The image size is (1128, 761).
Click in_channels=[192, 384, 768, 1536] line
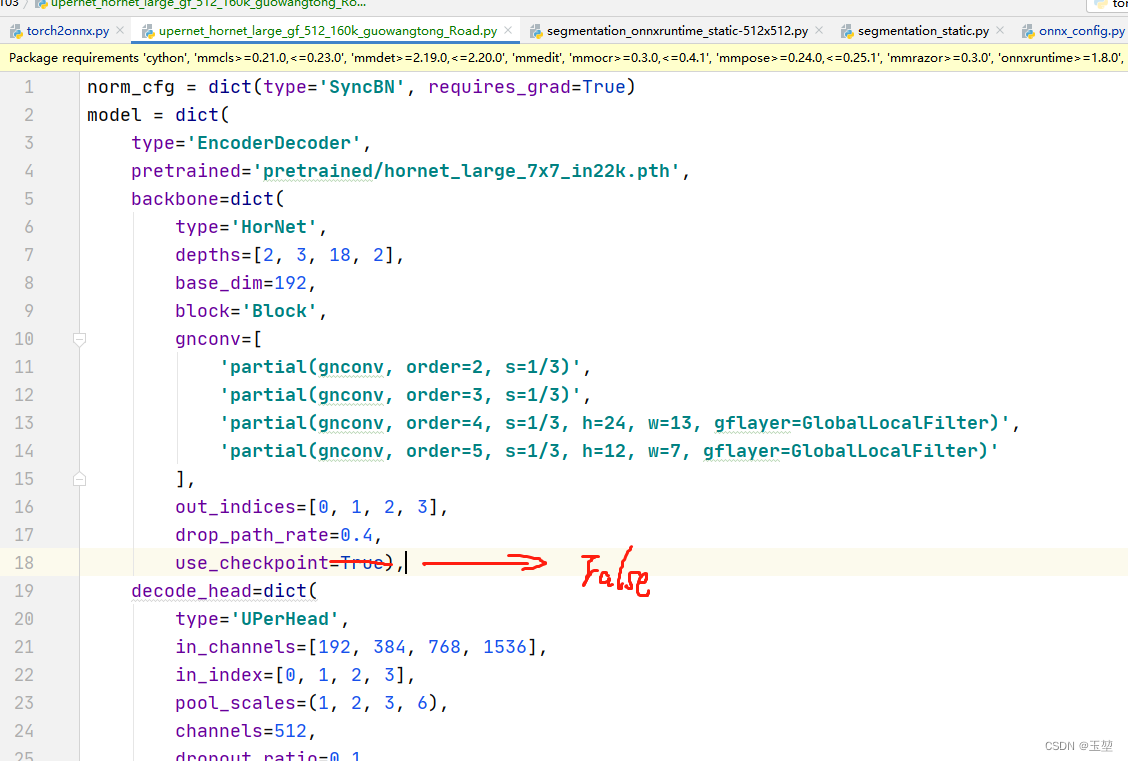[360, 647]
